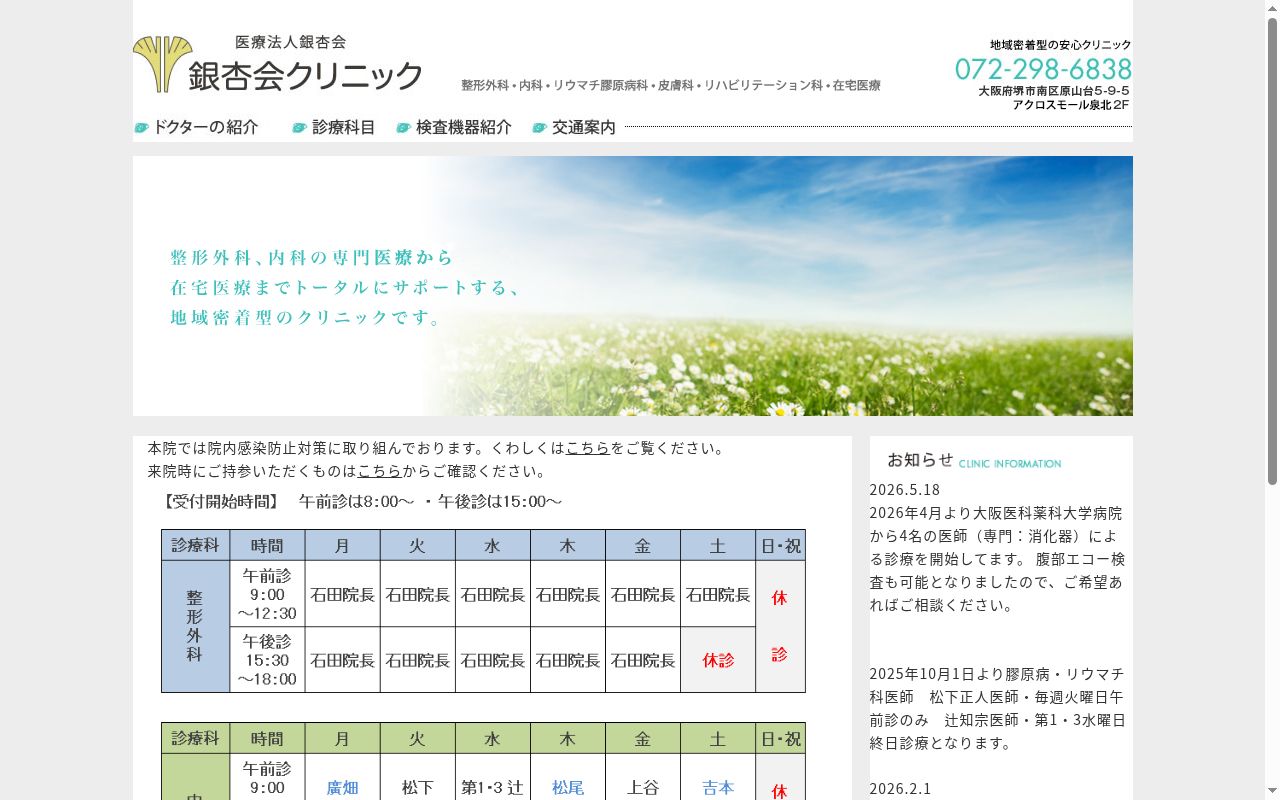Click the 診療科 header of the blue table
Image resolution: width=1280 pixels, height=800 pixels.
click(195, 545)
